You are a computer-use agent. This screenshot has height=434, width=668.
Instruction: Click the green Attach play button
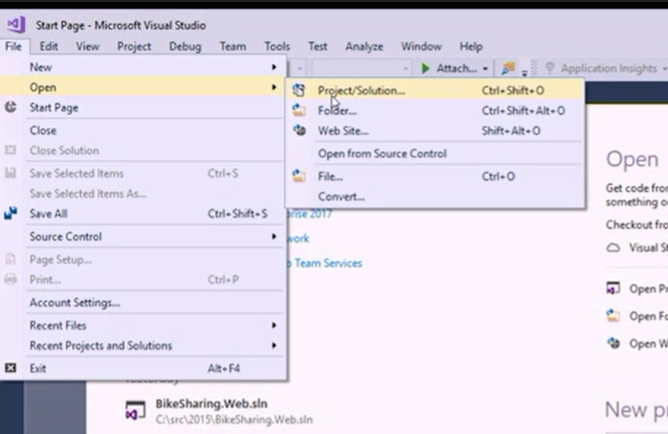[x=426, y=68]
